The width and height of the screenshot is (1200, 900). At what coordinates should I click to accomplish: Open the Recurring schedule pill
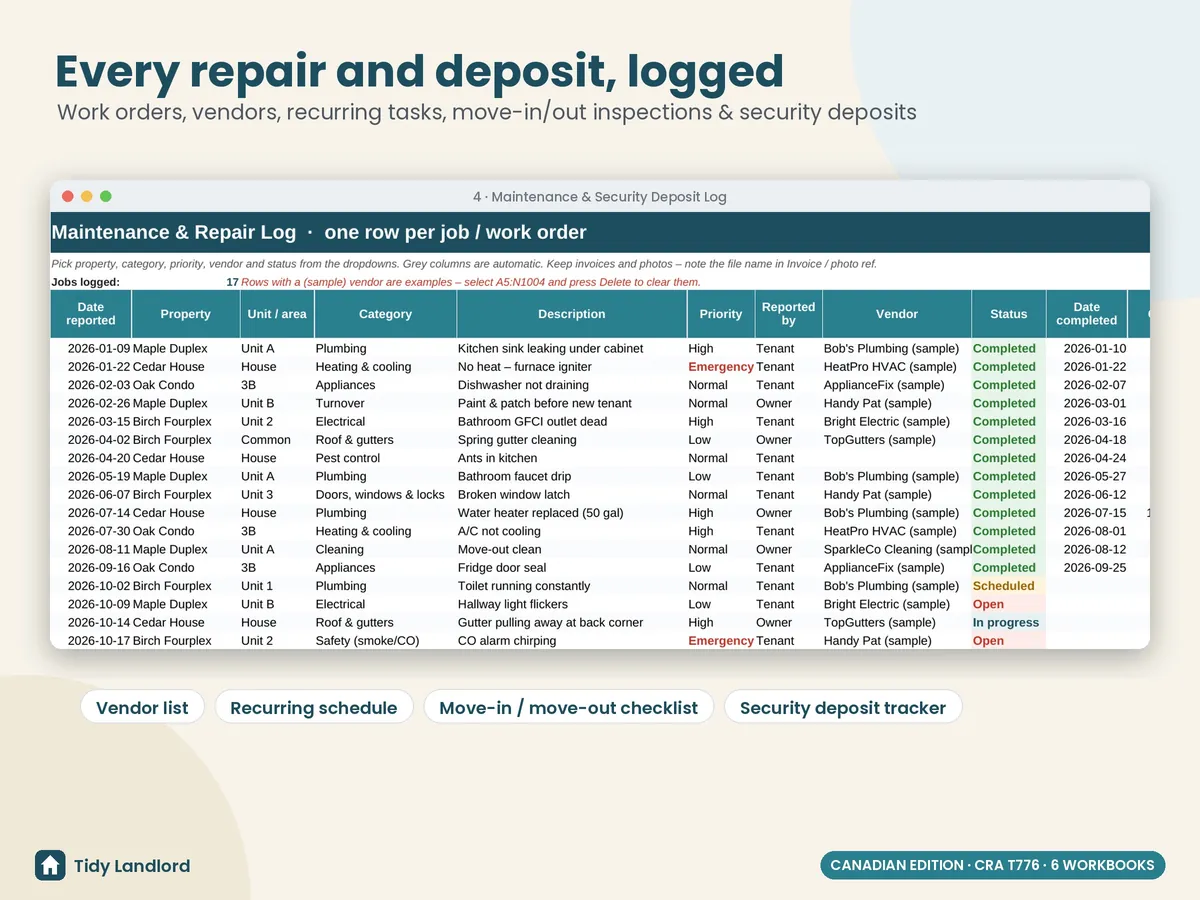314,708
